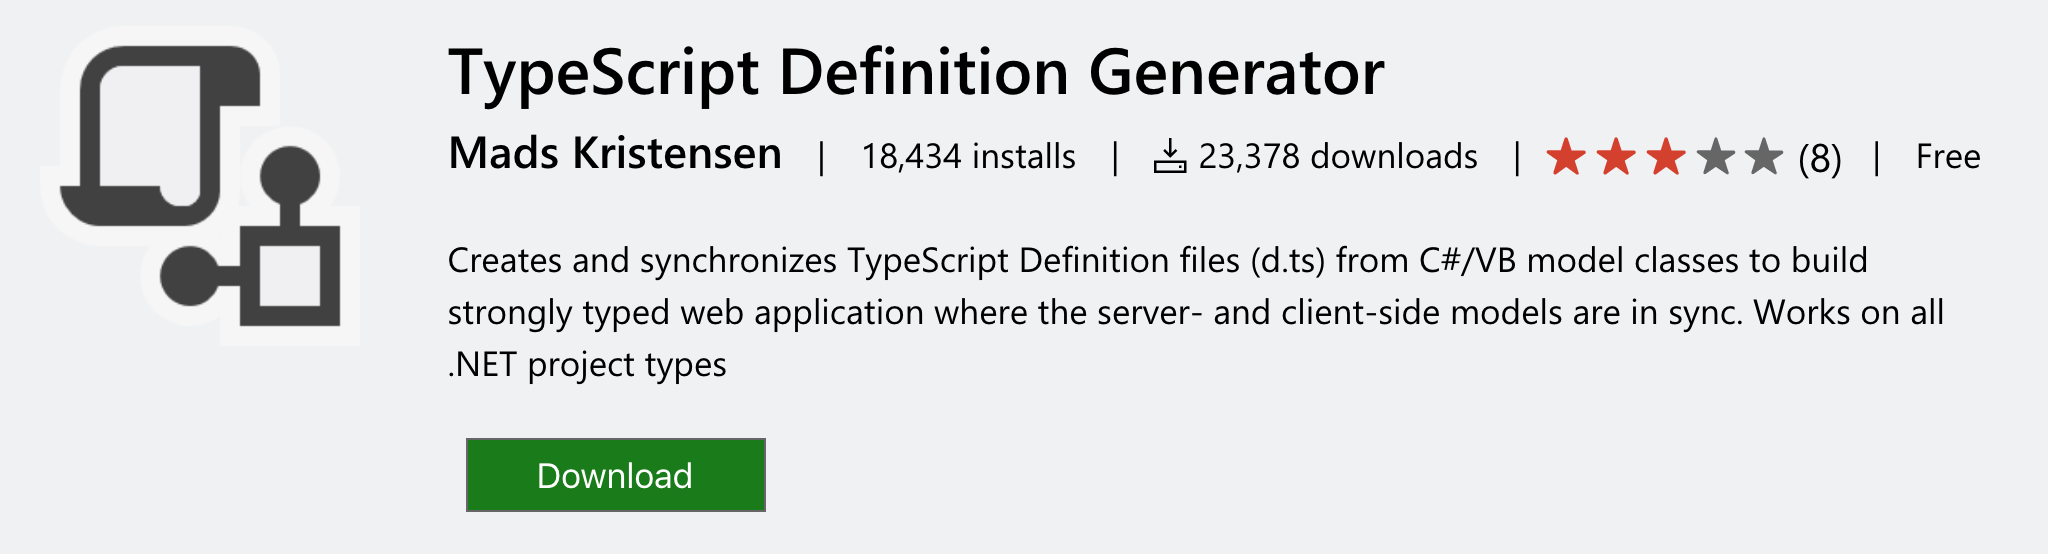Open Mads Kristensen publisher link
This screenshot has height=554, width=2048.
click(615, 154)
